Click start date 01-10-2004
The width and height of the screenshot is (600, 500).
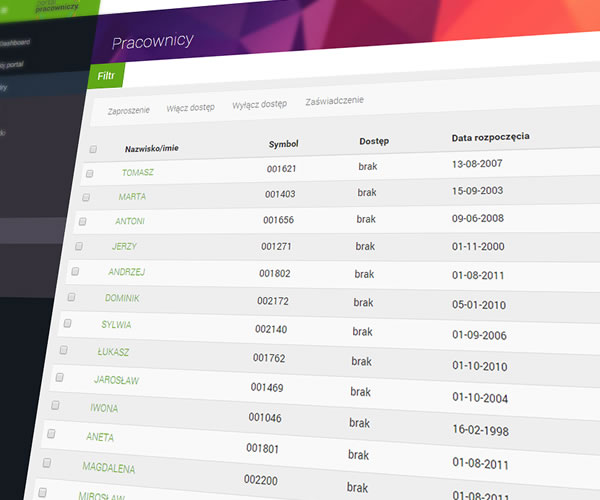pos(480,398)
